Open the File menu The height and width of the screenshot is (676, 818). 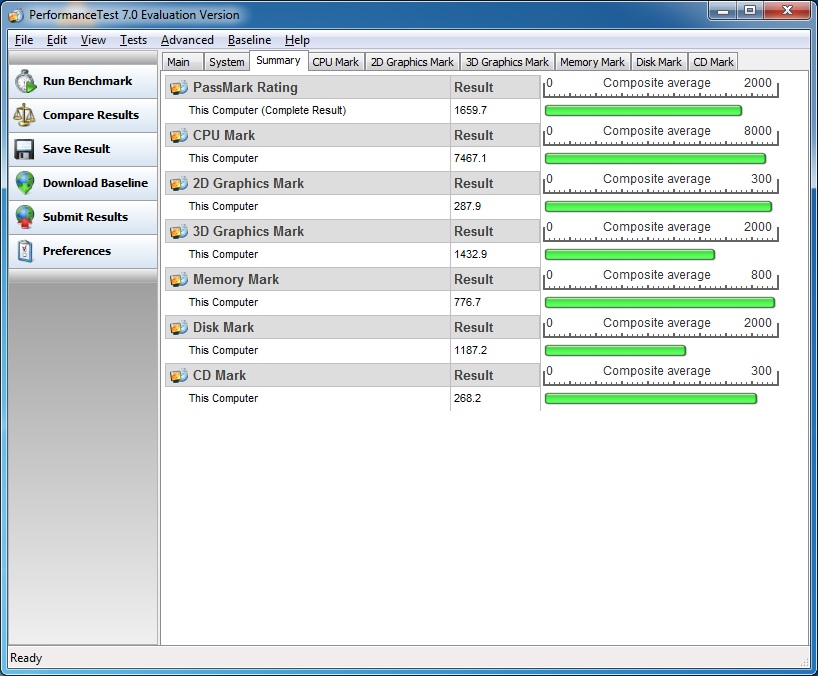[x=24, y=40]
